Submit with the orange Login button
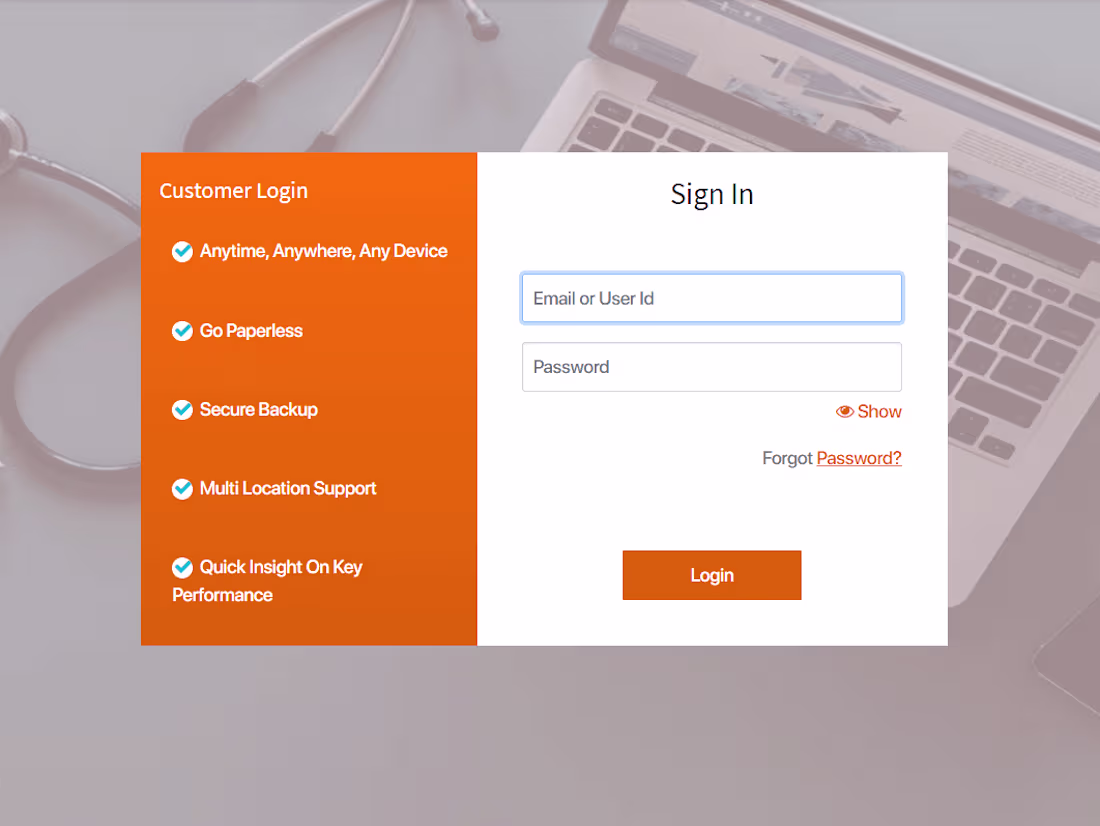 pyautogui.click(x=711, y=575)
